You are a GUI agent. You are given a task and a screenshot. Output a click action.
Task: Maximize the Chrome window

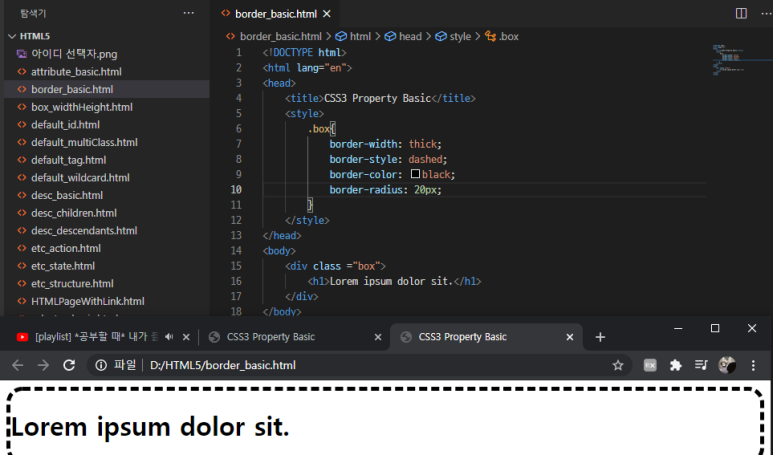(715, 328)
